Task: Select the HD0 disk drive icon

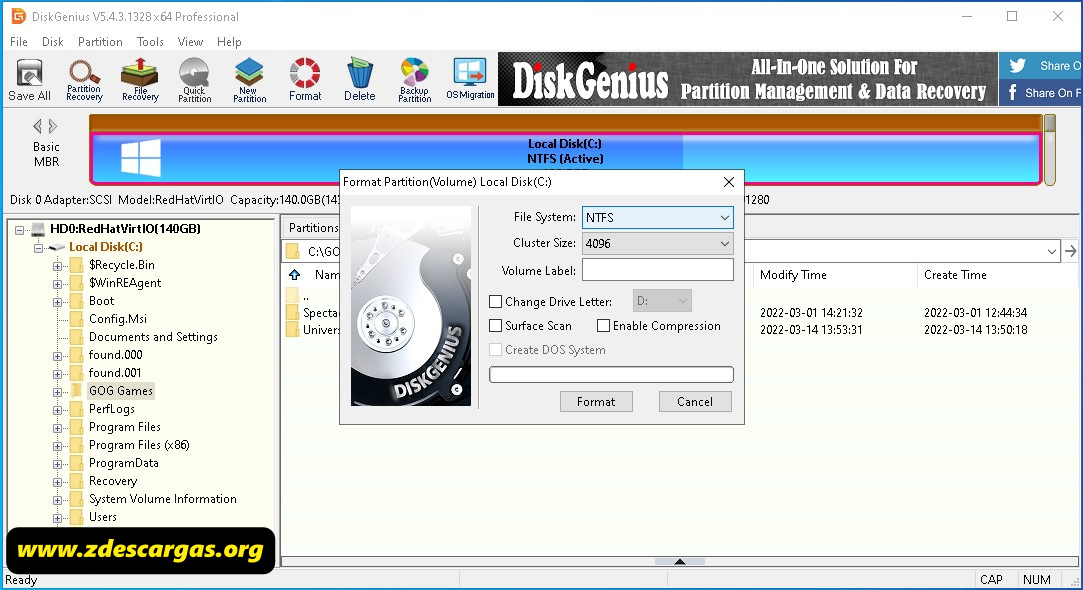Action: [39, 229]
